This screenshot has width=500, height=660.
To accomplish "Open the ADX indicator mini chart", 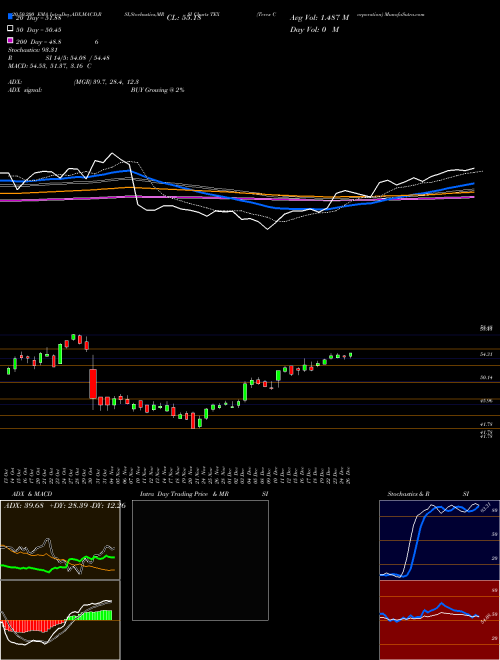I will (x=60, y=540).
